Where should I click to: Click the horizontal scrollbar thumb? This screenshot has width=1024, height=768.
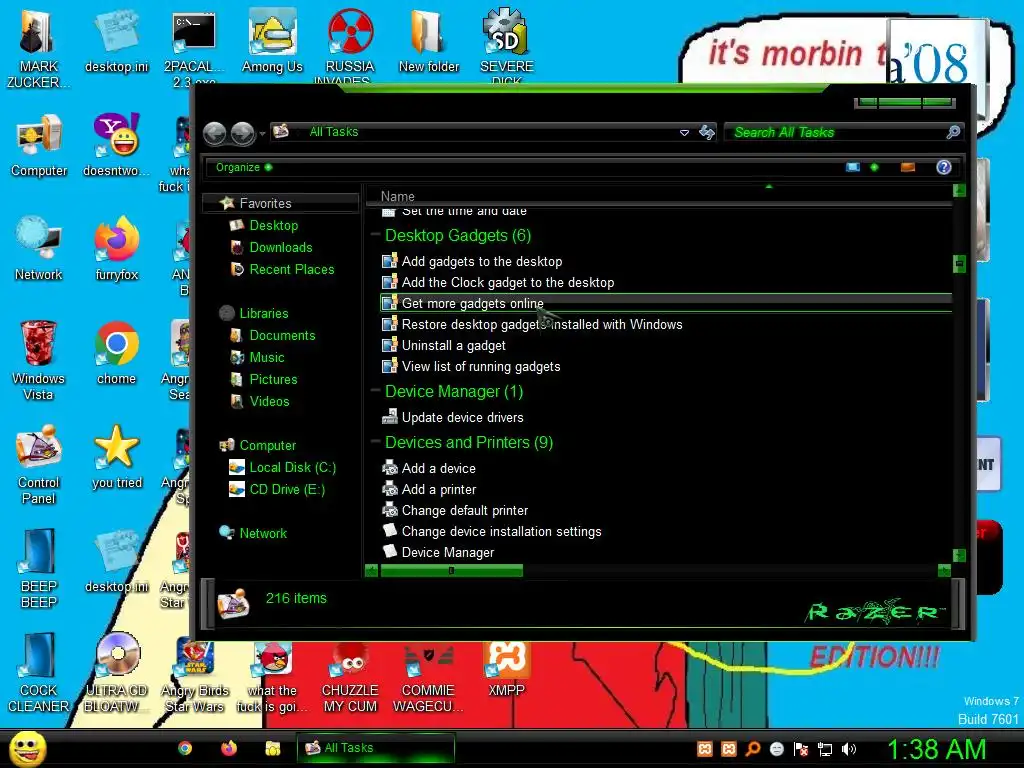pyautogui.click(x=451, y=571)
